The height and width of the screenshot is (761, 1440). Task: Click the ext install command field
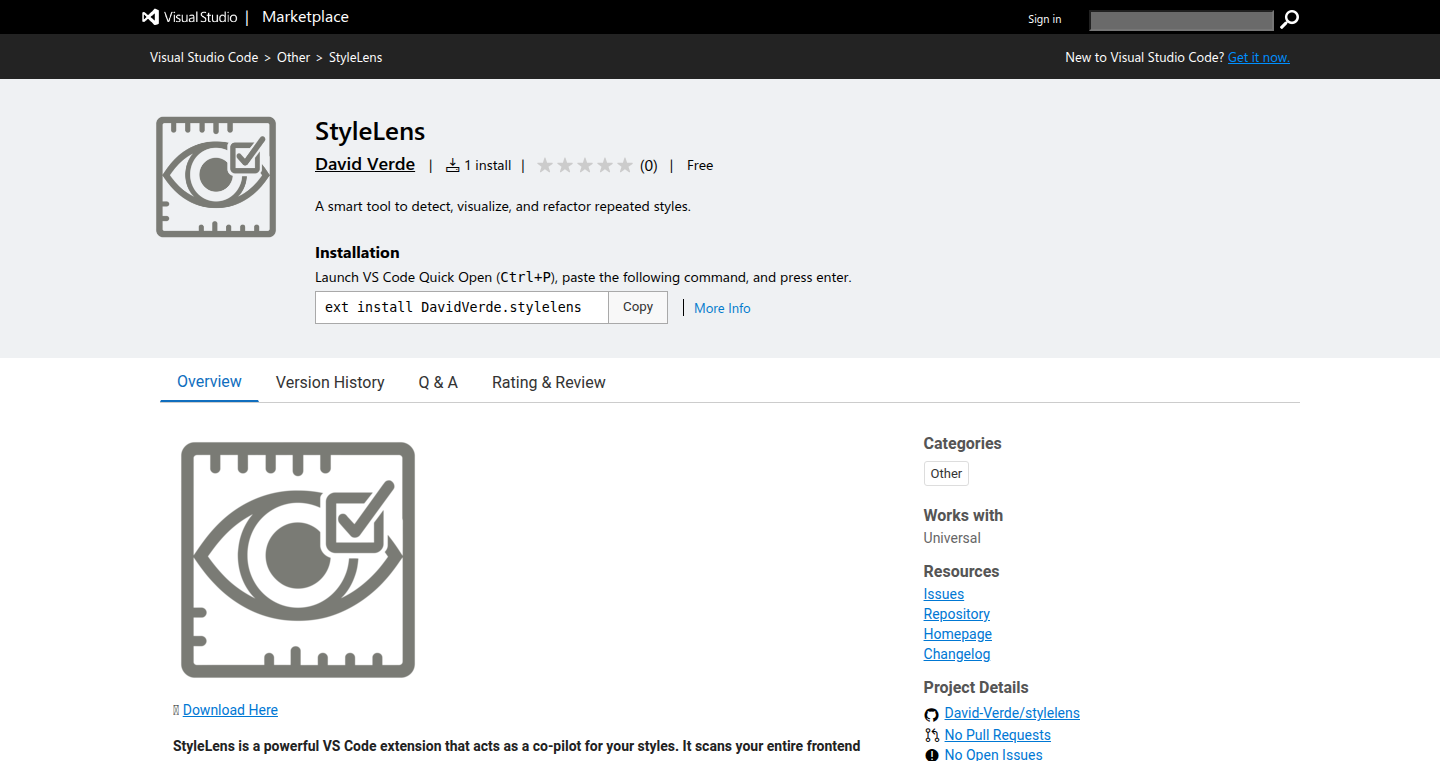462,307
